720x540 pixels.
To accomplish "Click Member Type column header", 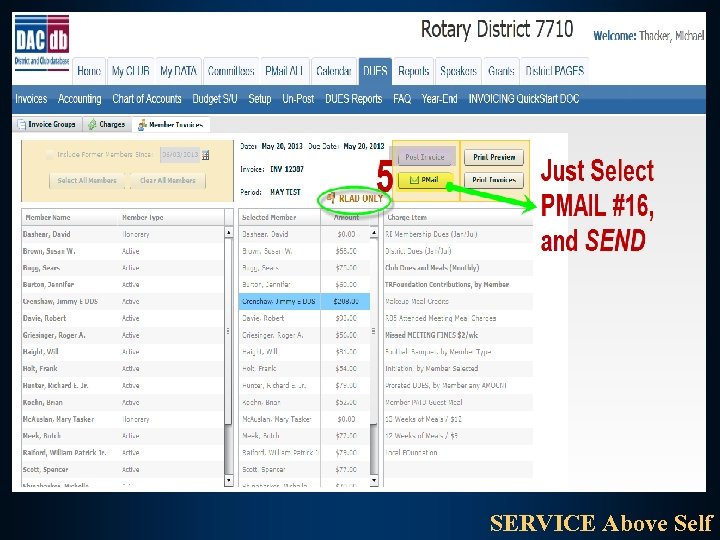I will [172, 217].
